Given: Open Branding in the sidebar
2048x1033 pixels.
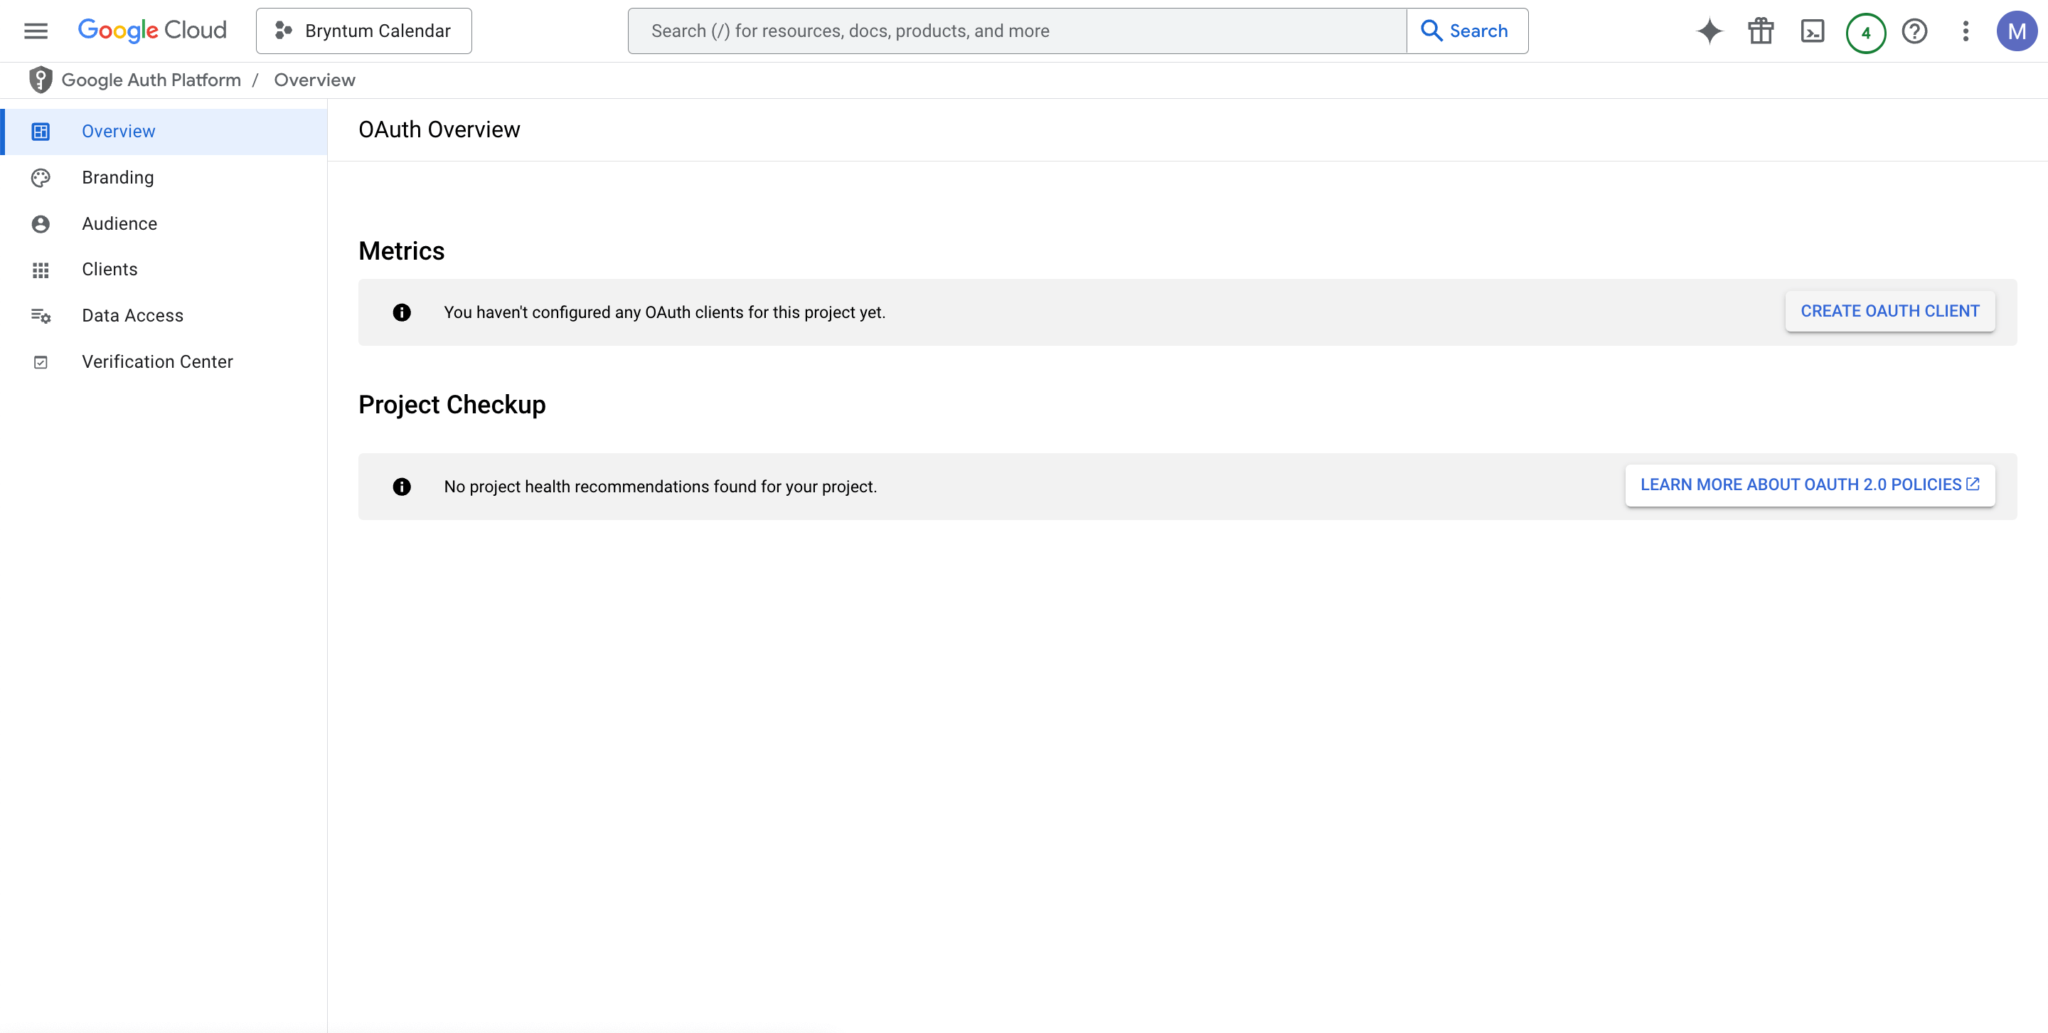Looking at the screenshot, I should pos(164,177).
